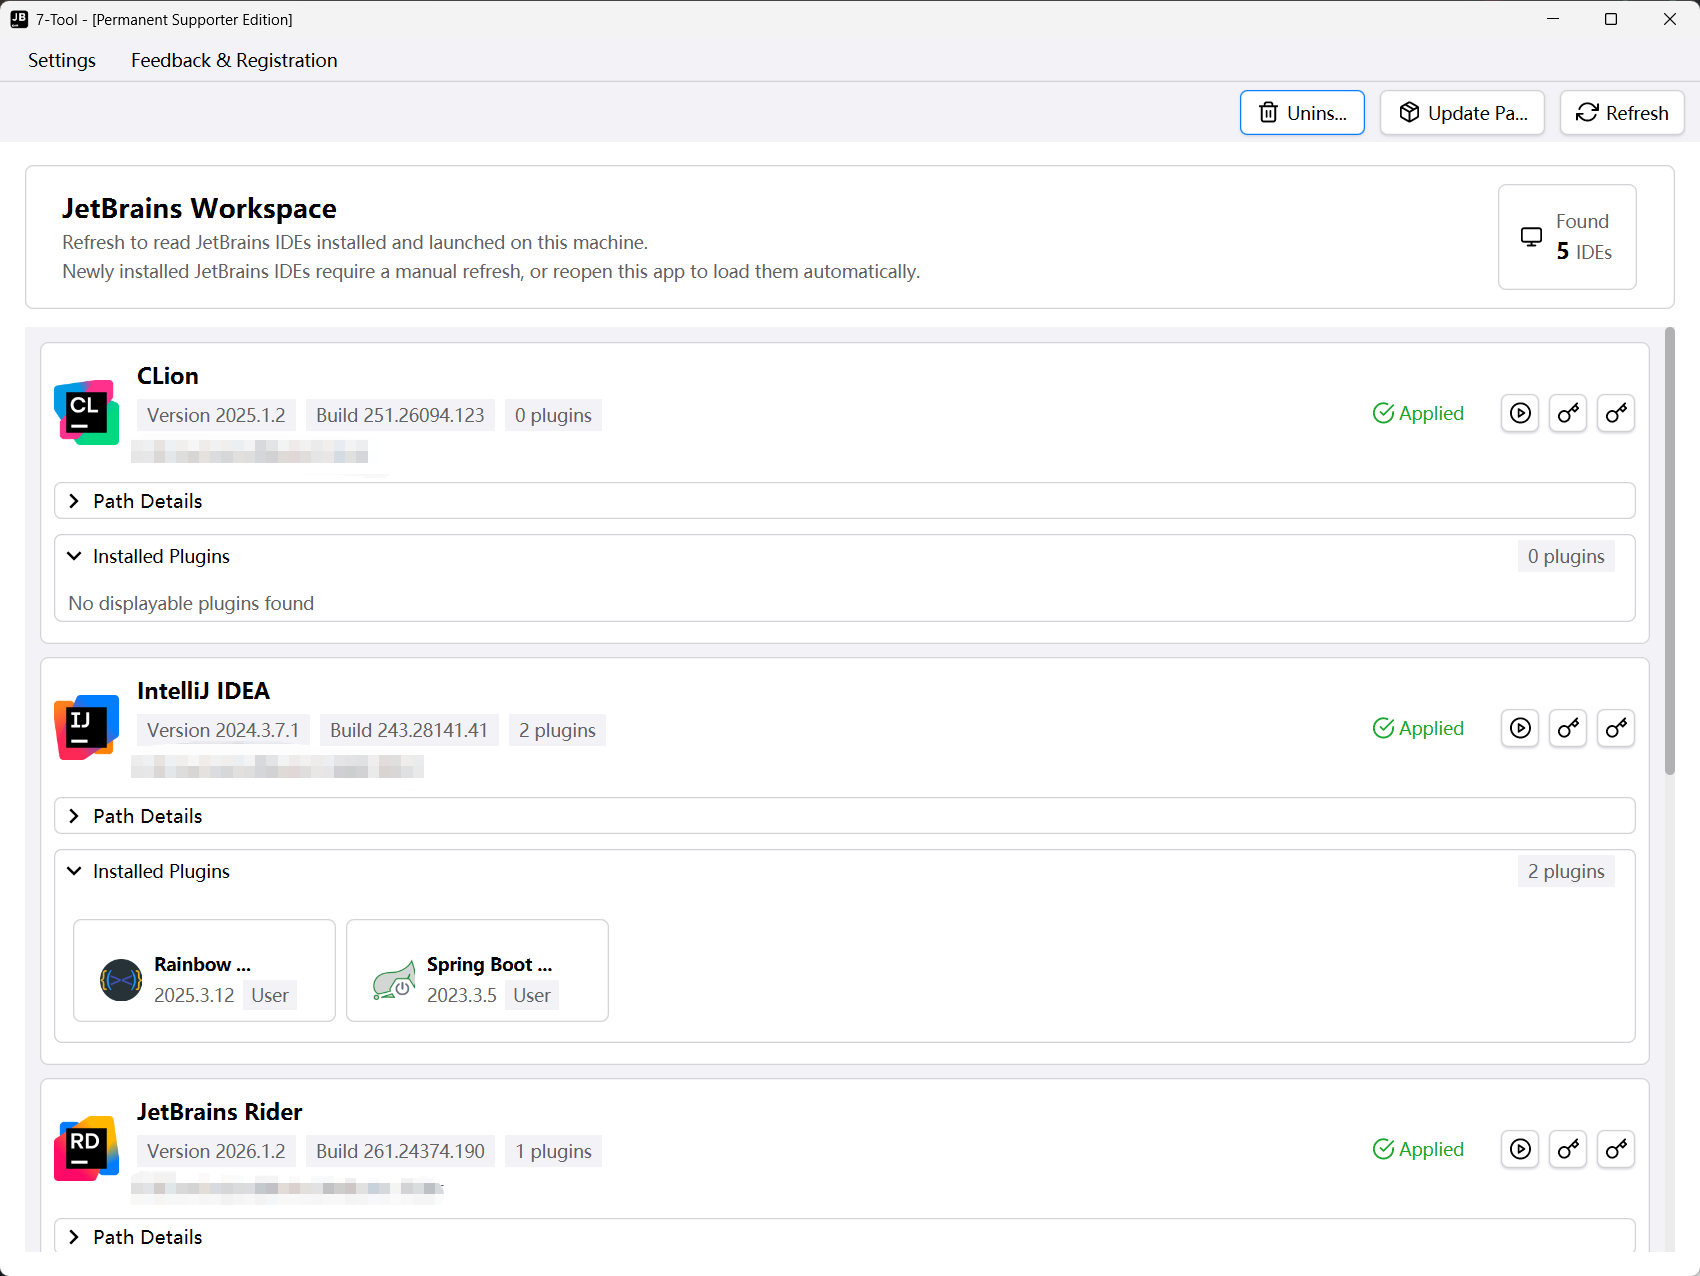
Task: Click the "Version 2025.1.2" tag
Action: 216,415
